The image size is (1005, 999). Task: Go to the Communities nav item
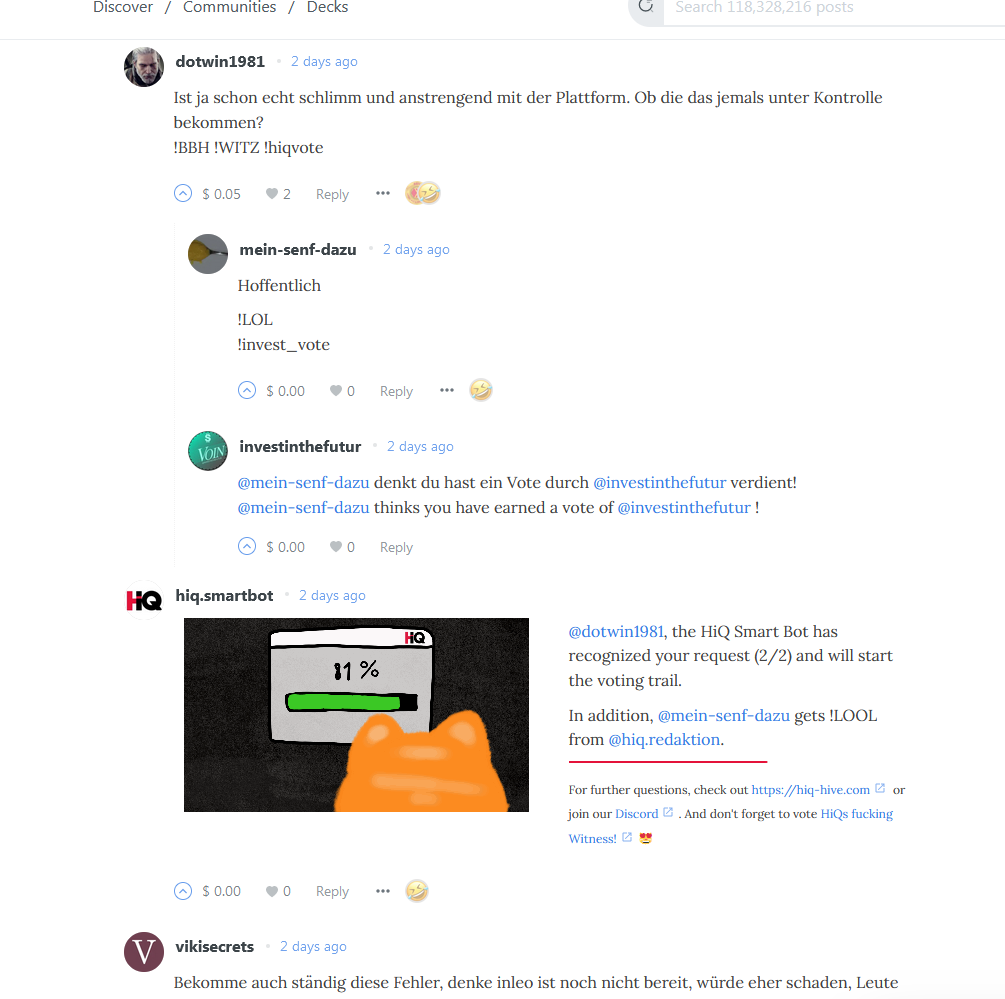[229, 7]
